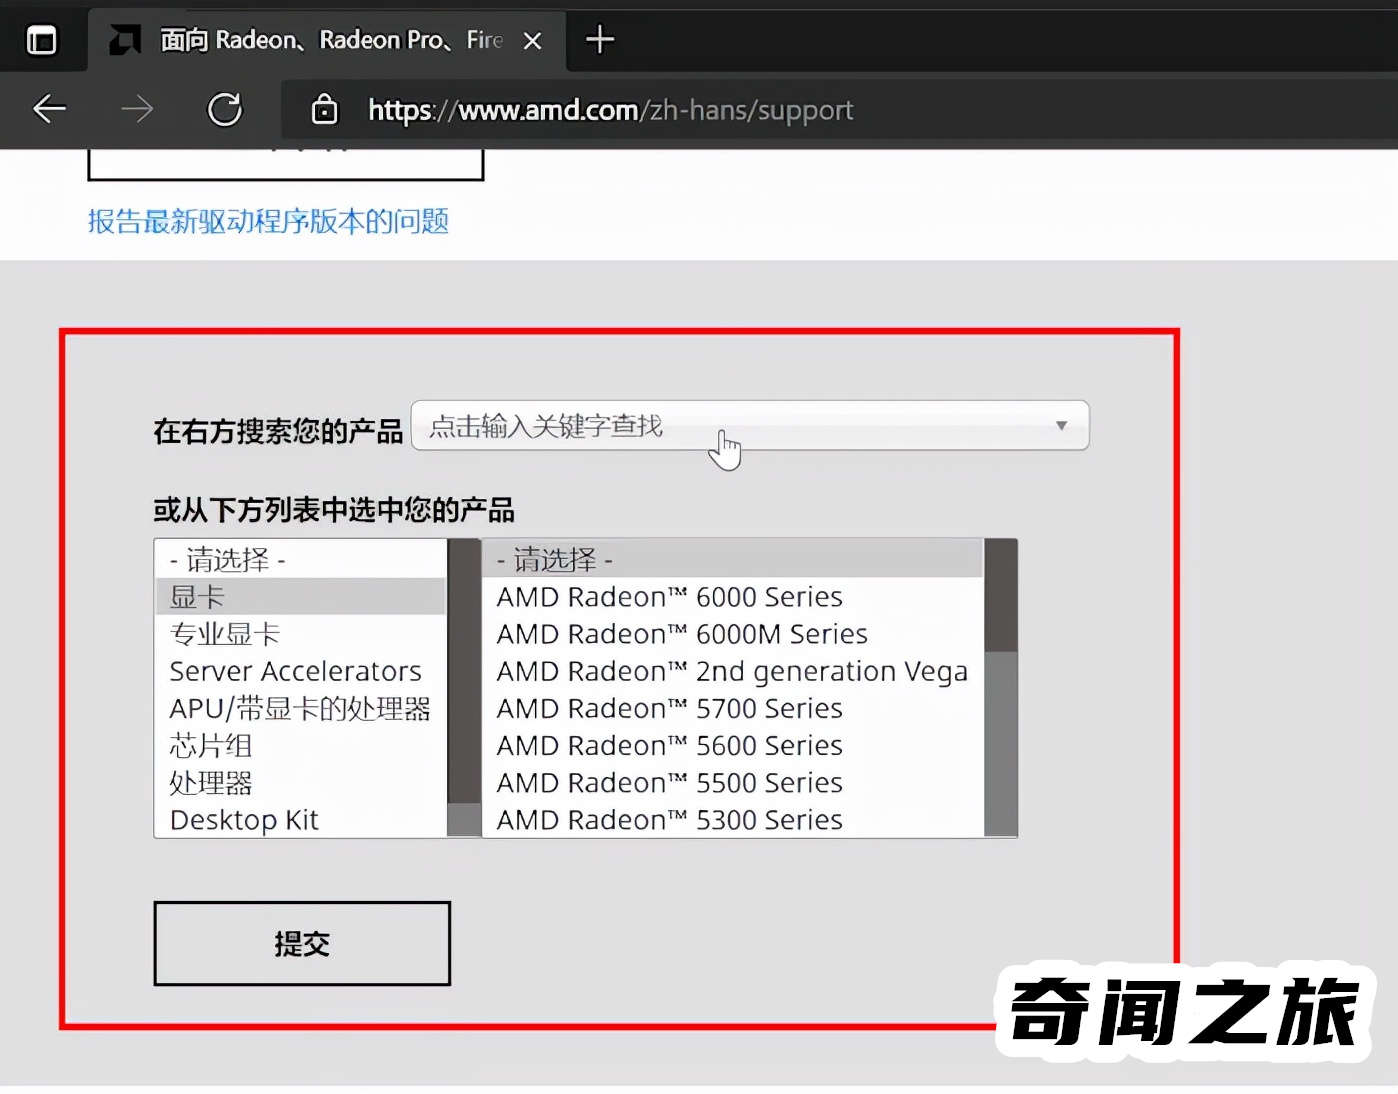
Task: Select AMD Radeon 6000 Series
Action: (x=733, y=597)
